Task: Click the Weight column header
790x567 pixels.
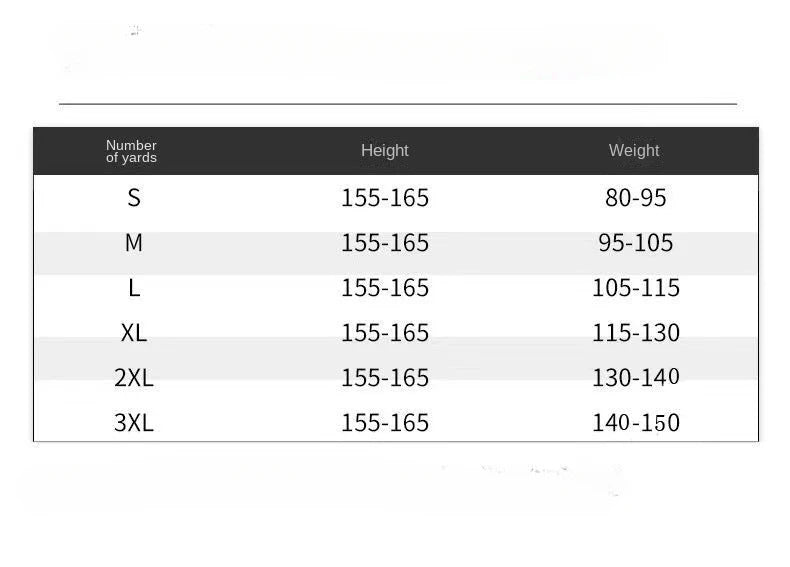Action: pos(634,150)
